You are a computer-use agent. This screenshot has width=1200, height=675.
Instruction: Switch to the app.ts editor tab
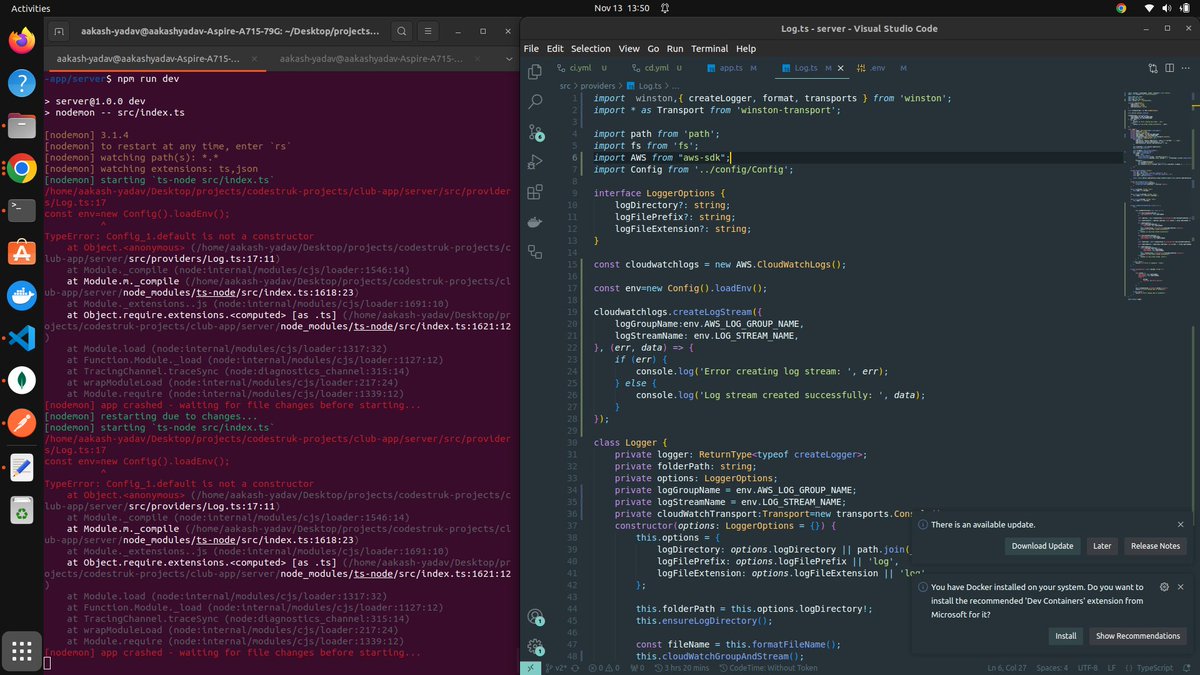coord(737,68)
